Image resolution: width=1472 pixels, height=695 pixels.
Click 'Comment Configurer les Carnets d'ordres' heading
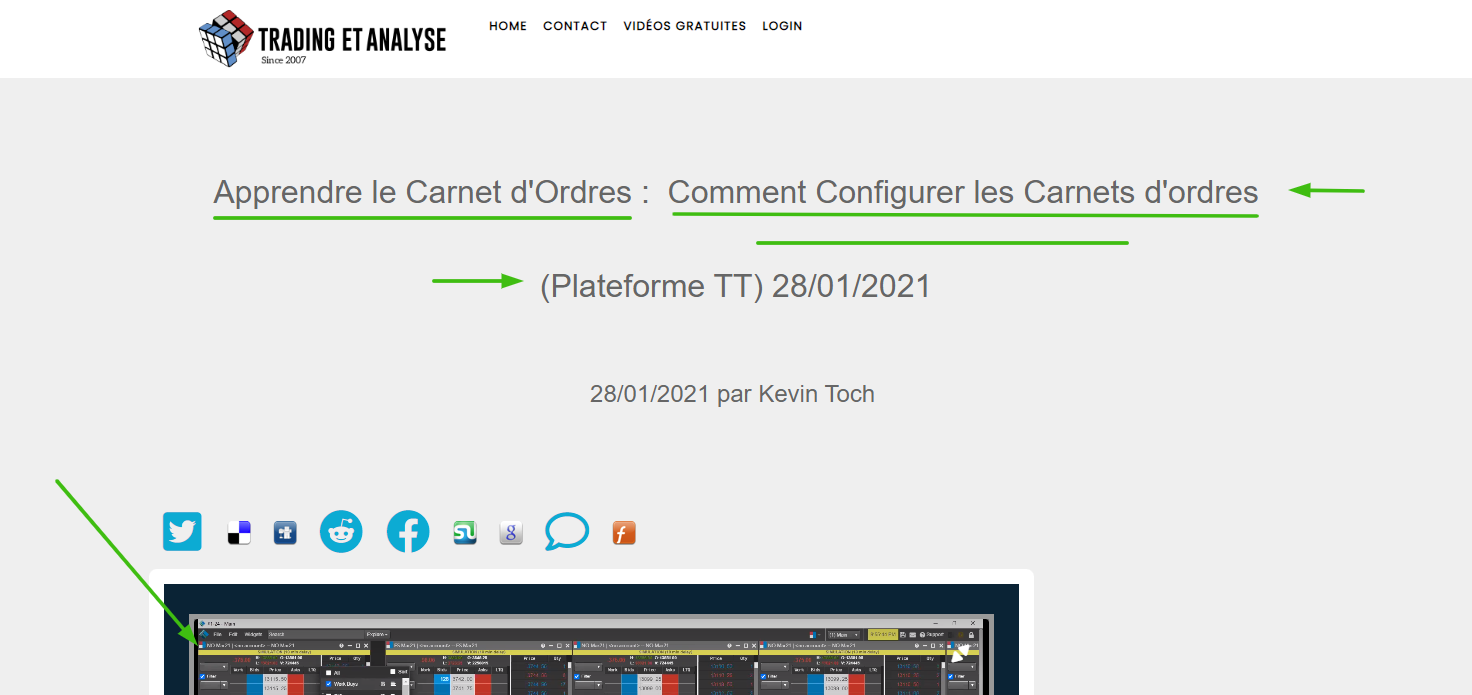(963, 192)
